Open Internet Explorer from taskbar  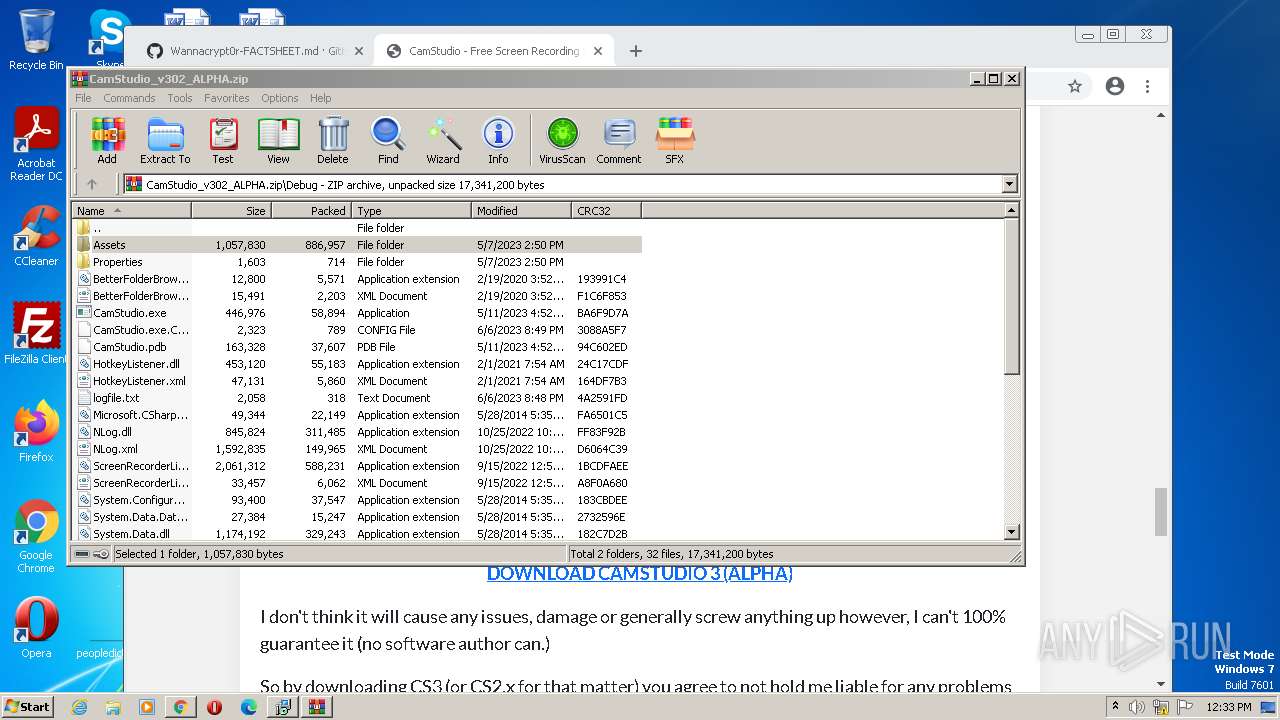[79, 706]
